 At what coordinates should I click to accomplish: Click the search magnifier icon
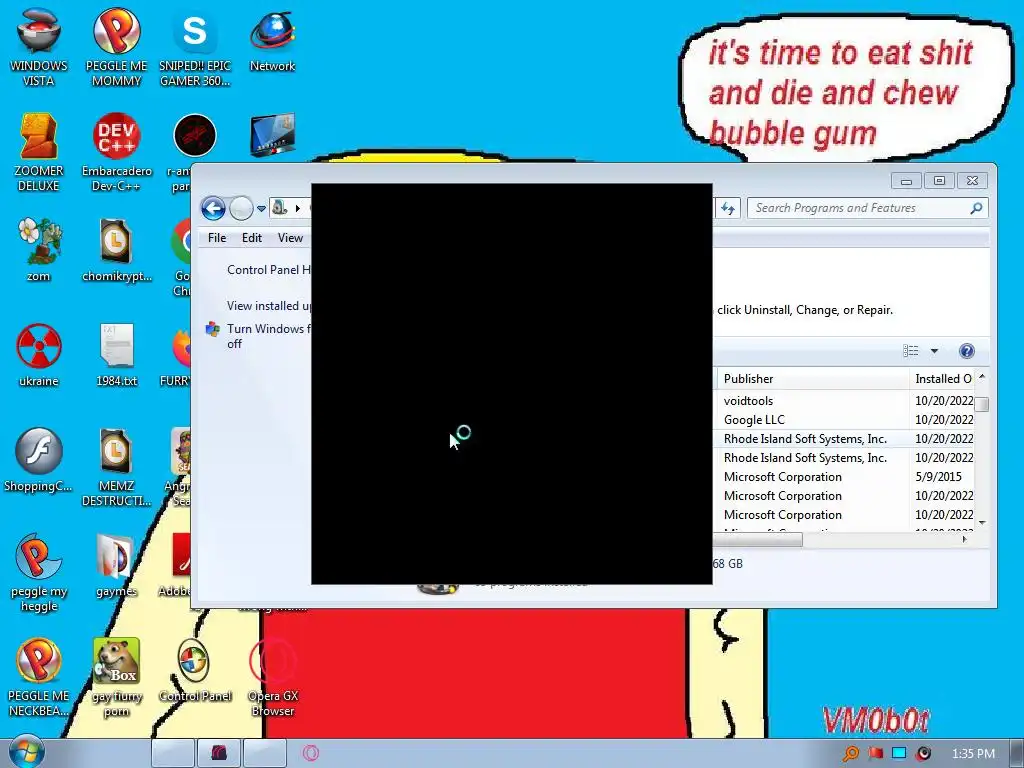(x=976, y=208)
